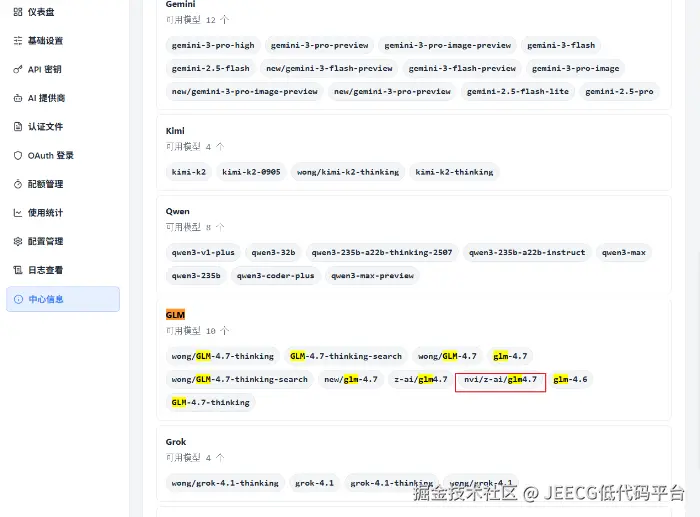Click gemini-2.5-flash-lite model tag

tap(518, 92)
